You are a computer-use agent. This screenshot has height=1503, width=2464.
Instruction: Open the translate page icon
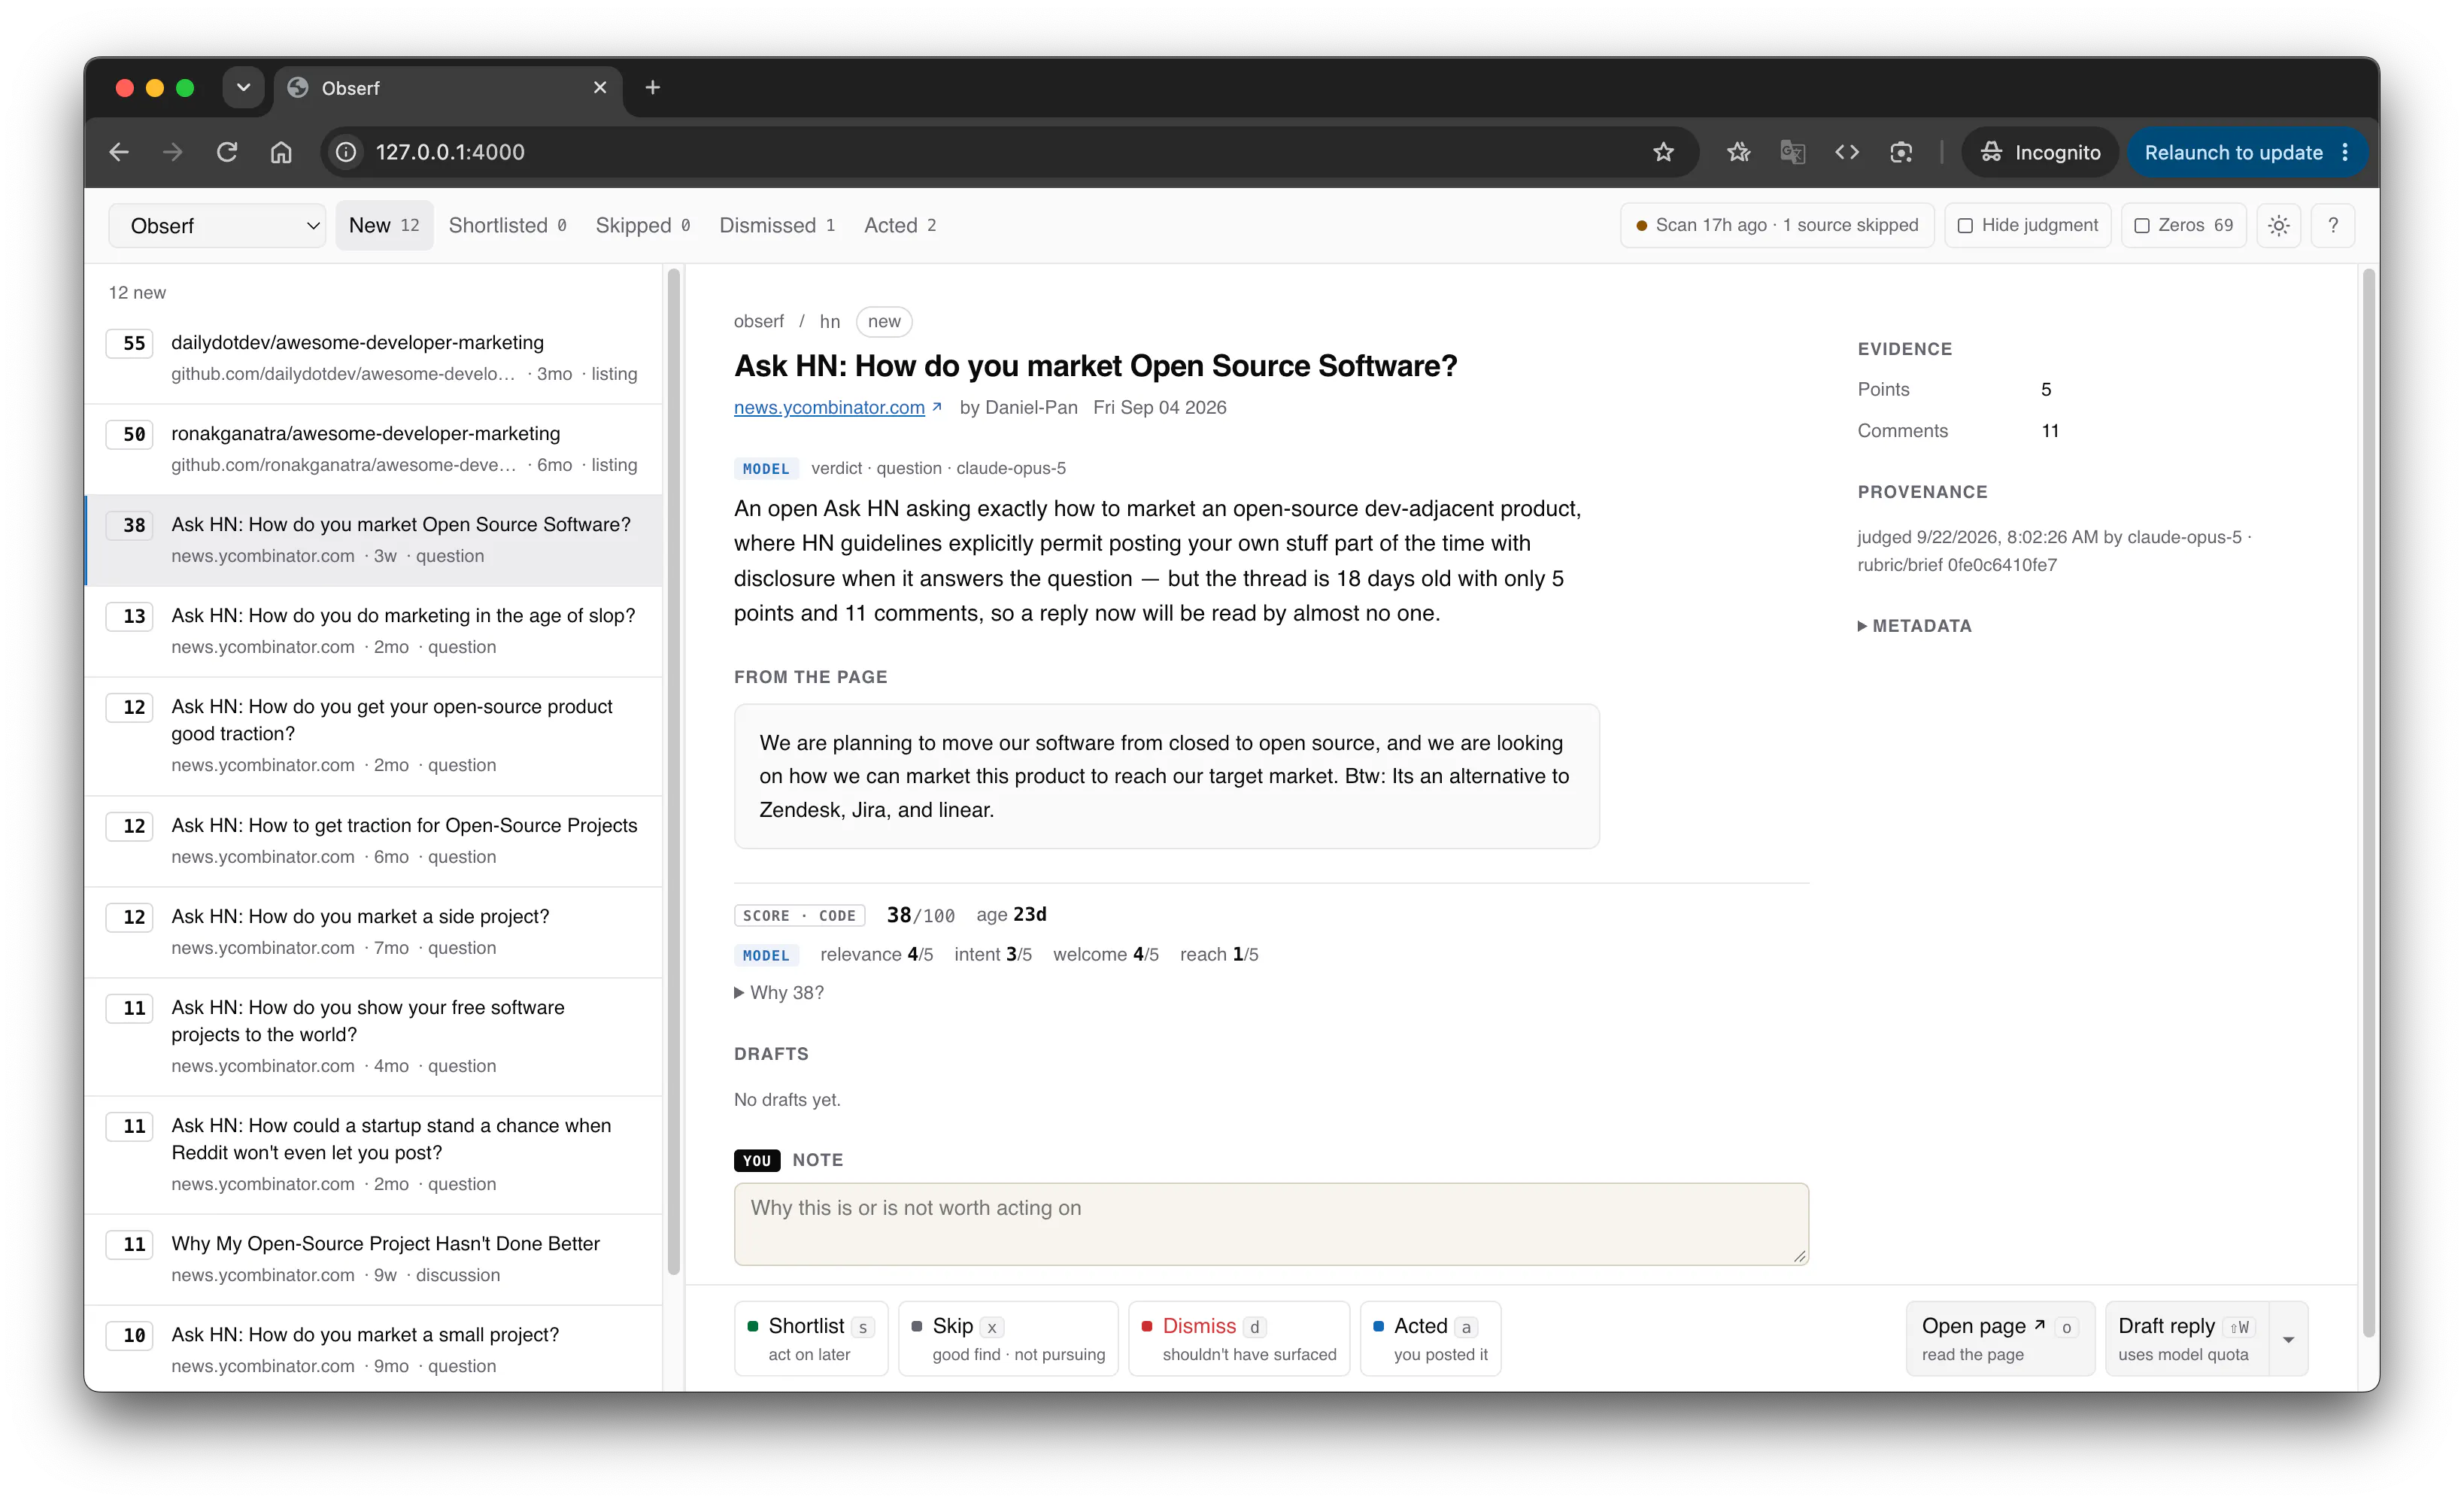pyautogui.click(x=1792, y=152)
